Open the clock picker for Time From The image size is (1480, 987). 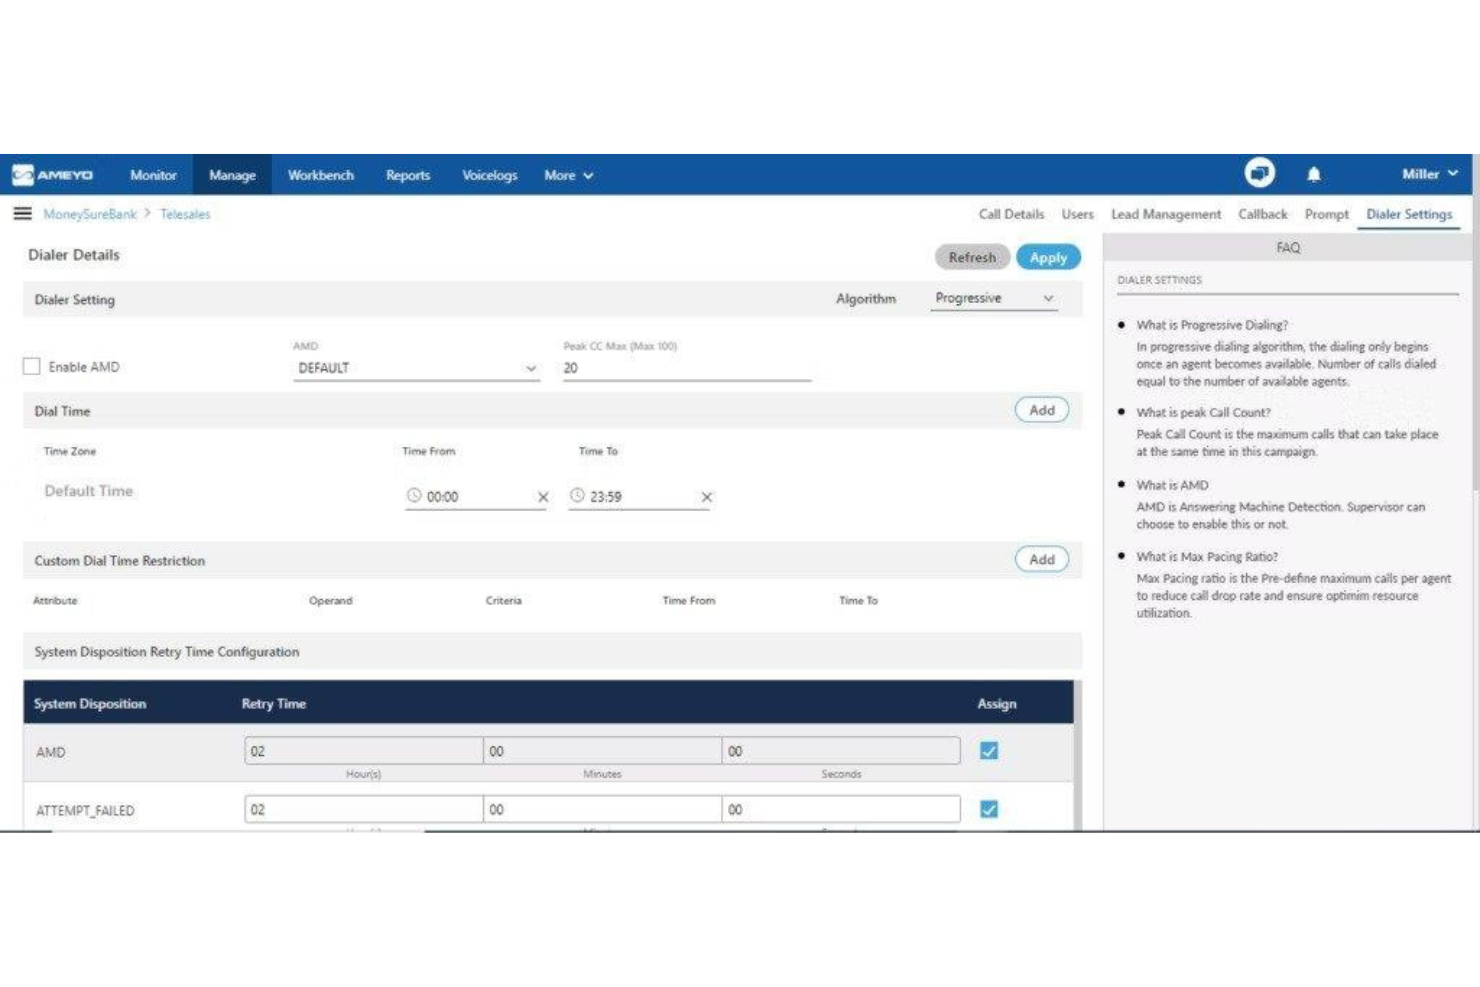pyautogui.click(x=413, y=494)
